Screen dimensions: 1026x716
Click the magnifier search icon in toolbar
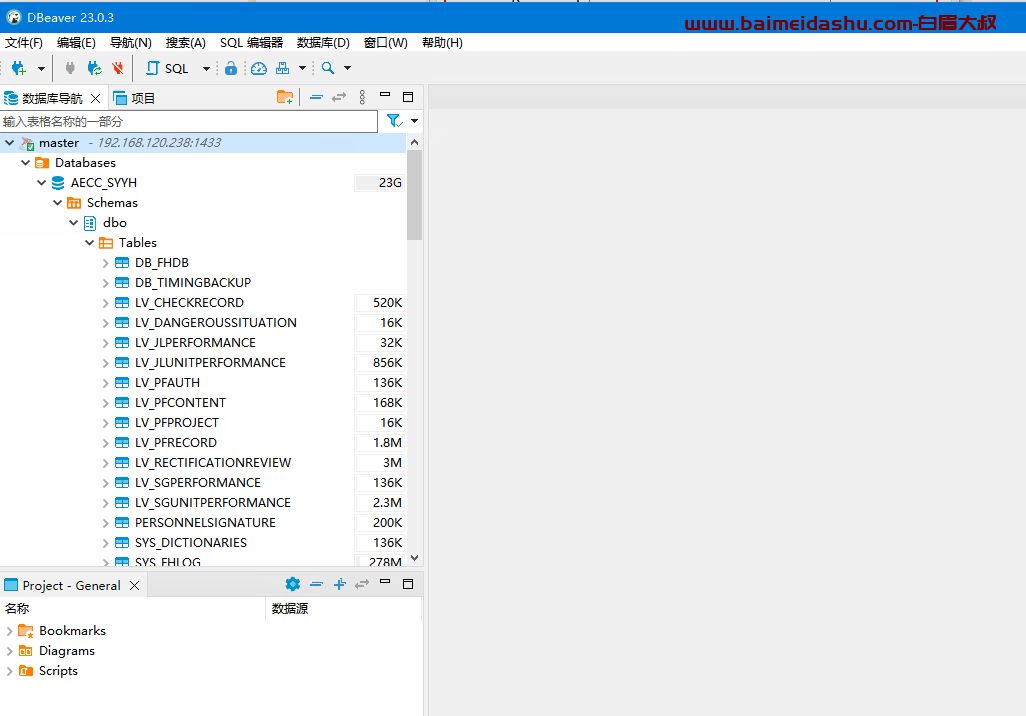tap(327, 68)
